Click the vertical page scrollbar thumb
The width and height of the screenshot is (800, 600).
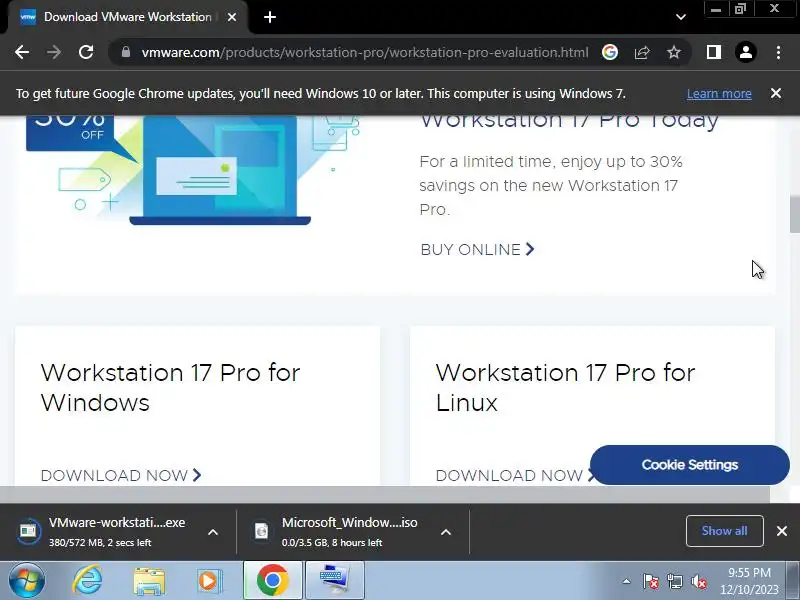(x=794, y=214)
